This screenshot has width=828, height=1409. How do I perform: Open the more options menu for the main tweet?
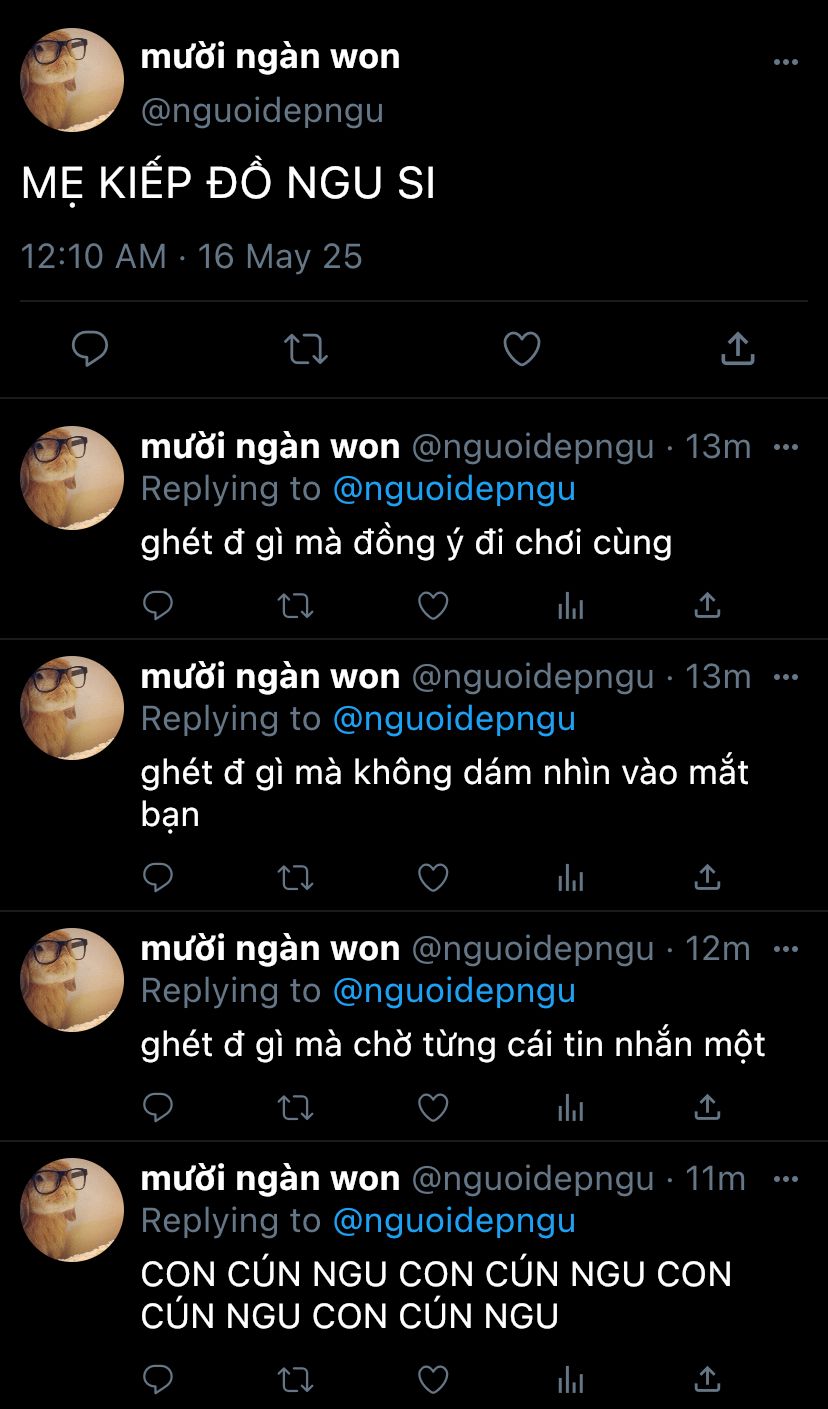click(x=786, y=62)
